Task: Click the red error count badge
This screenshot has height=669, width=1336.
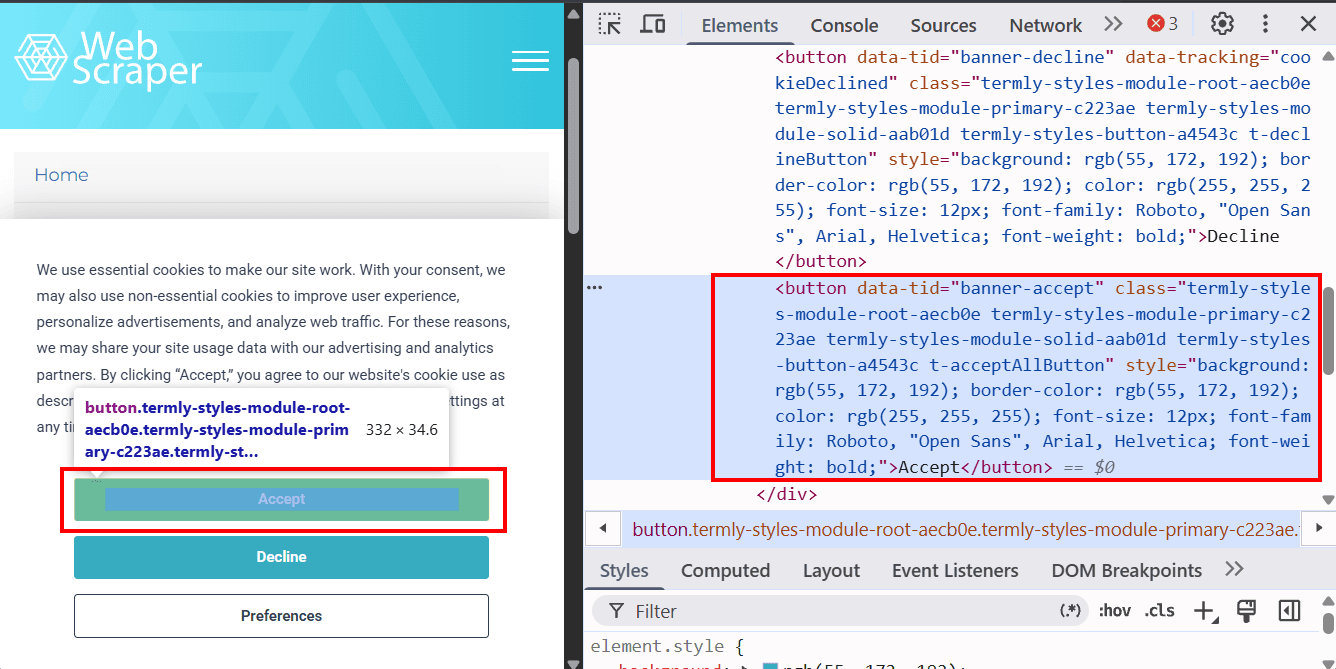Action: pos(1163,24)
